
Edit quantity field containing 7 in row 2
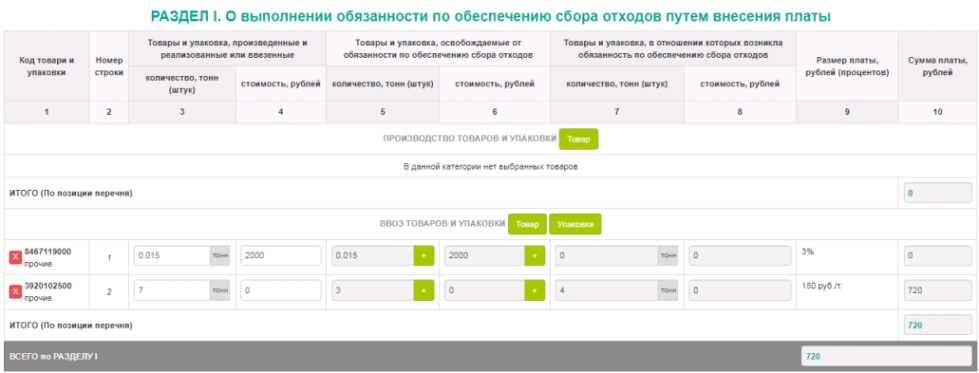[172, 290]
